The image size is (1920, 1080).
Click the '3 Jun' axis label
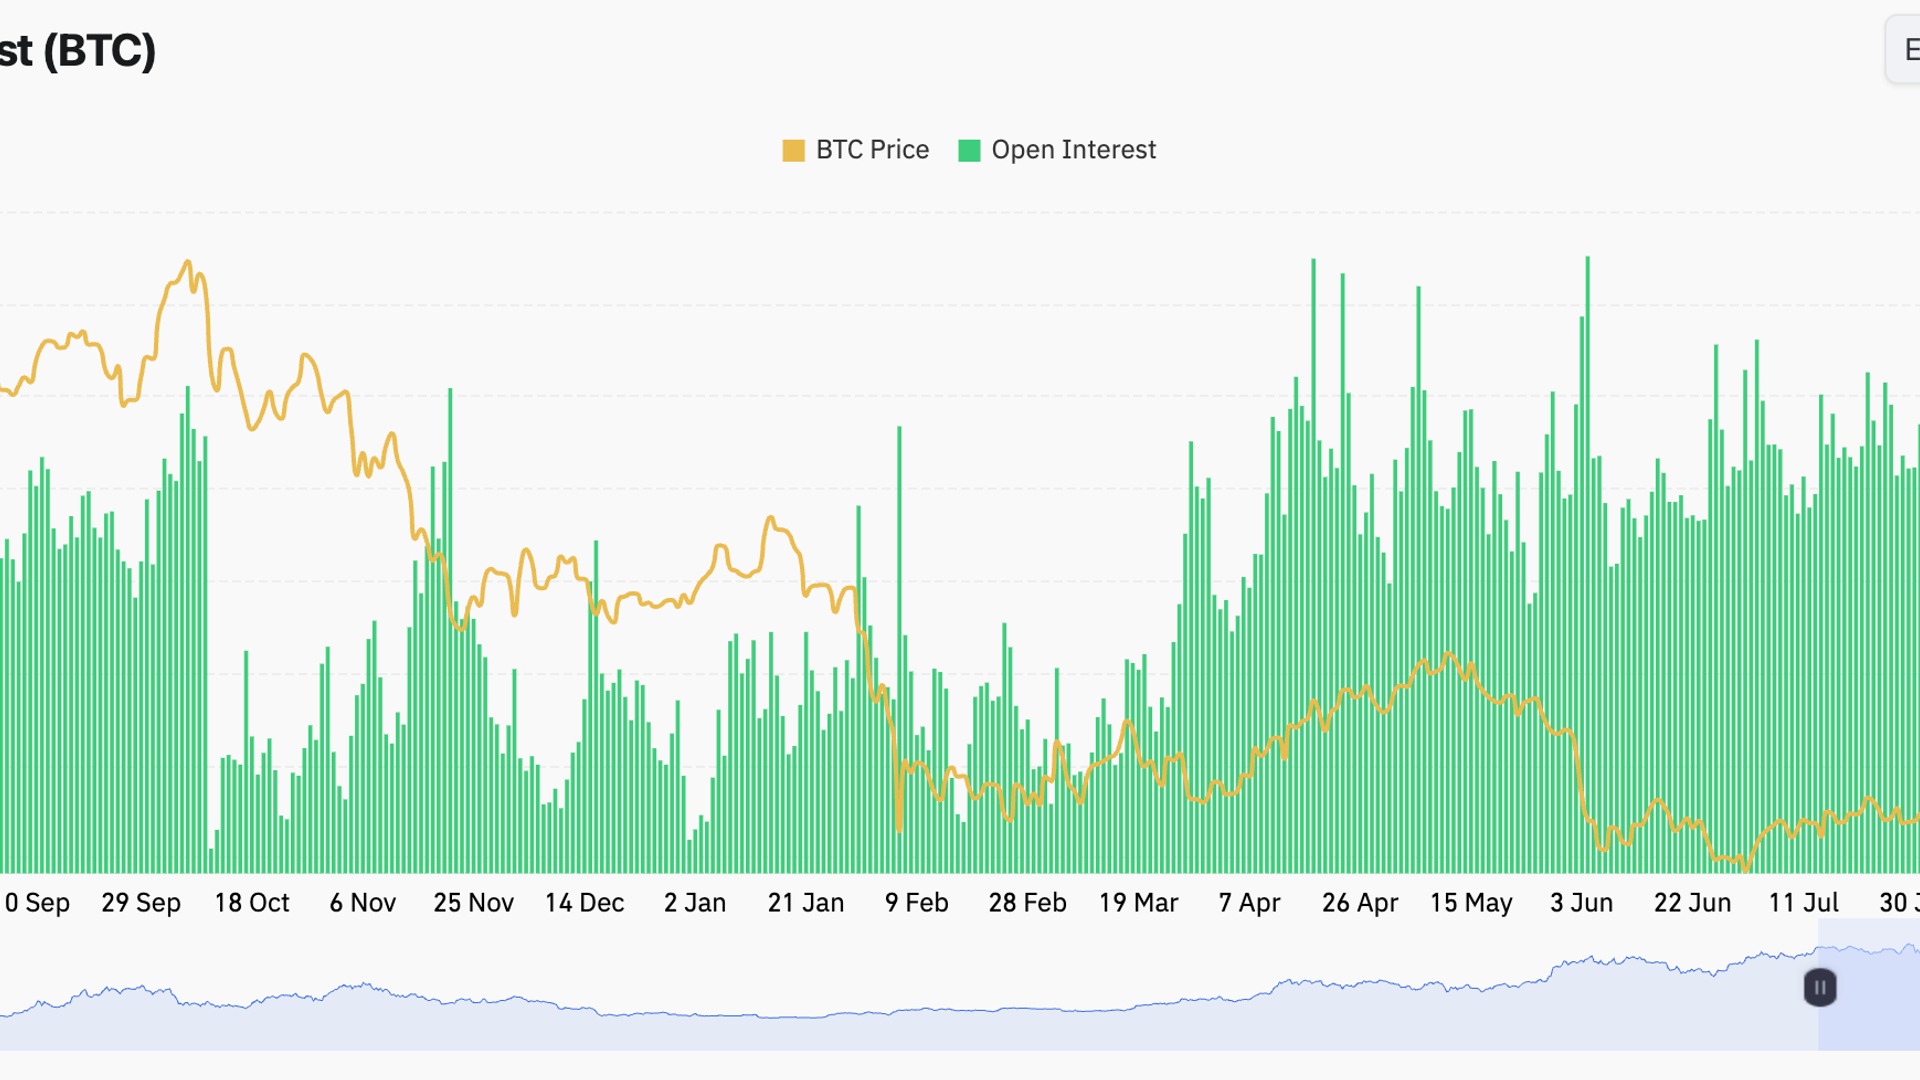point(1582,903)
